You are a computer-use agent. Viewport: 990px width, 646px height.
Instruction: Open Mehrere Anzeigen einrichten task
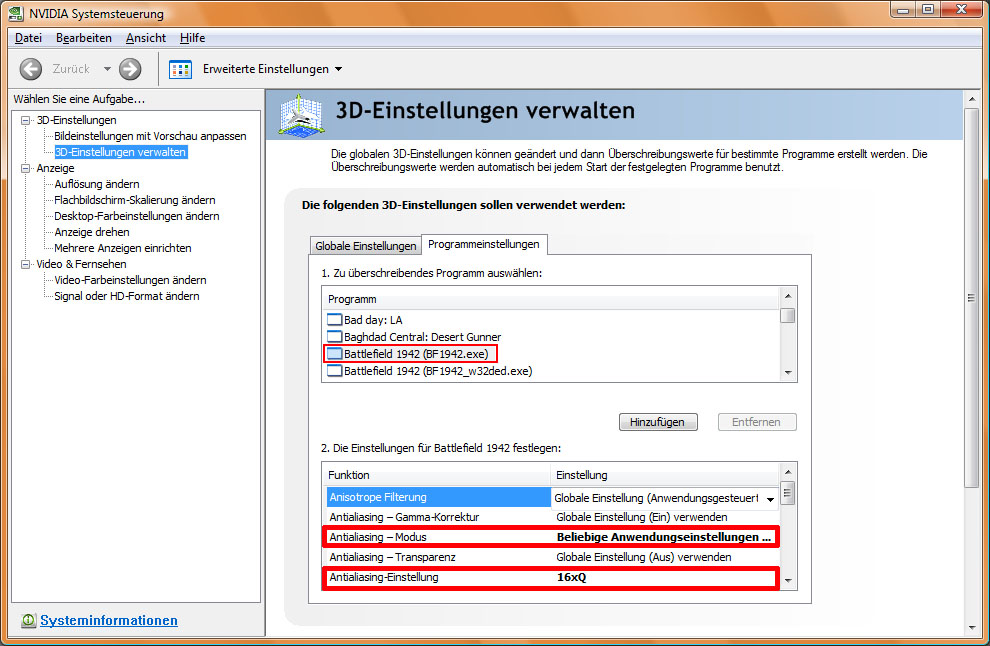point(122,248)
